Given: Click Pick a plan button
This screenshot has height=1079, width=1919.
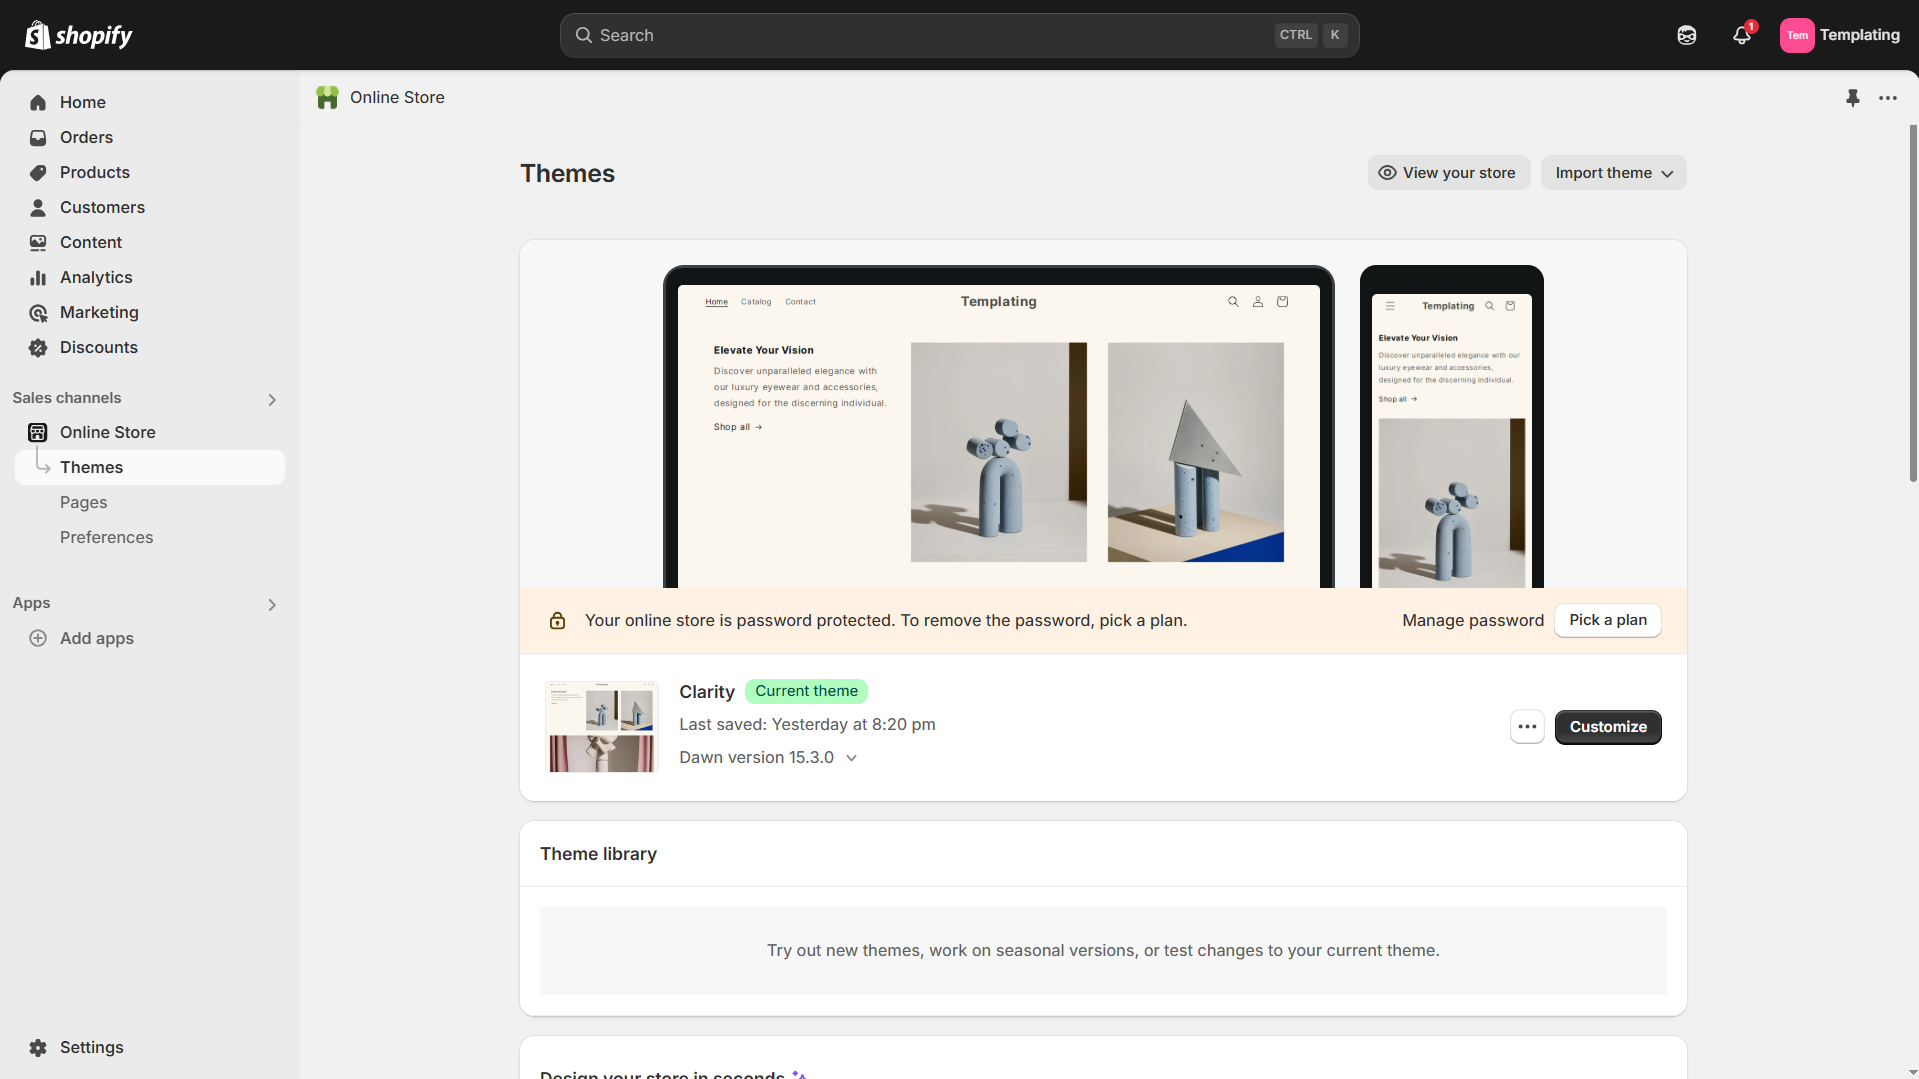Looking at the screenshot, I should [x=1607, y=620].
